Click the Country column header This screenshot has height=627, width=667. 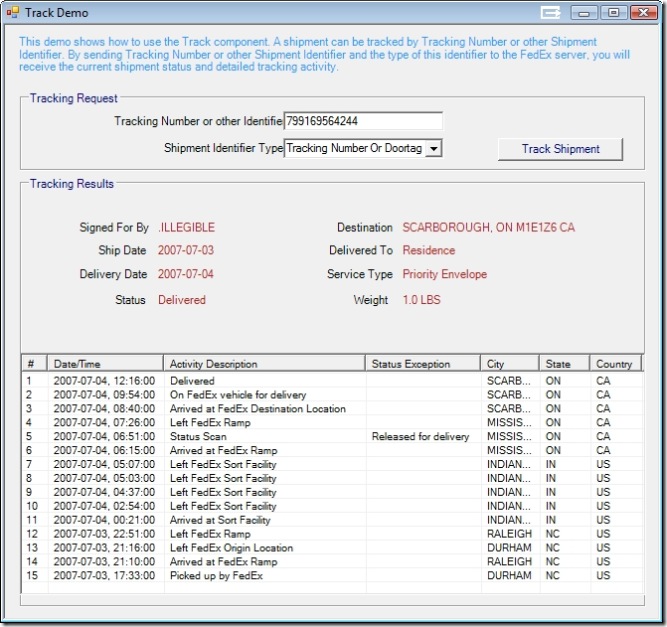tap(615, 364)
